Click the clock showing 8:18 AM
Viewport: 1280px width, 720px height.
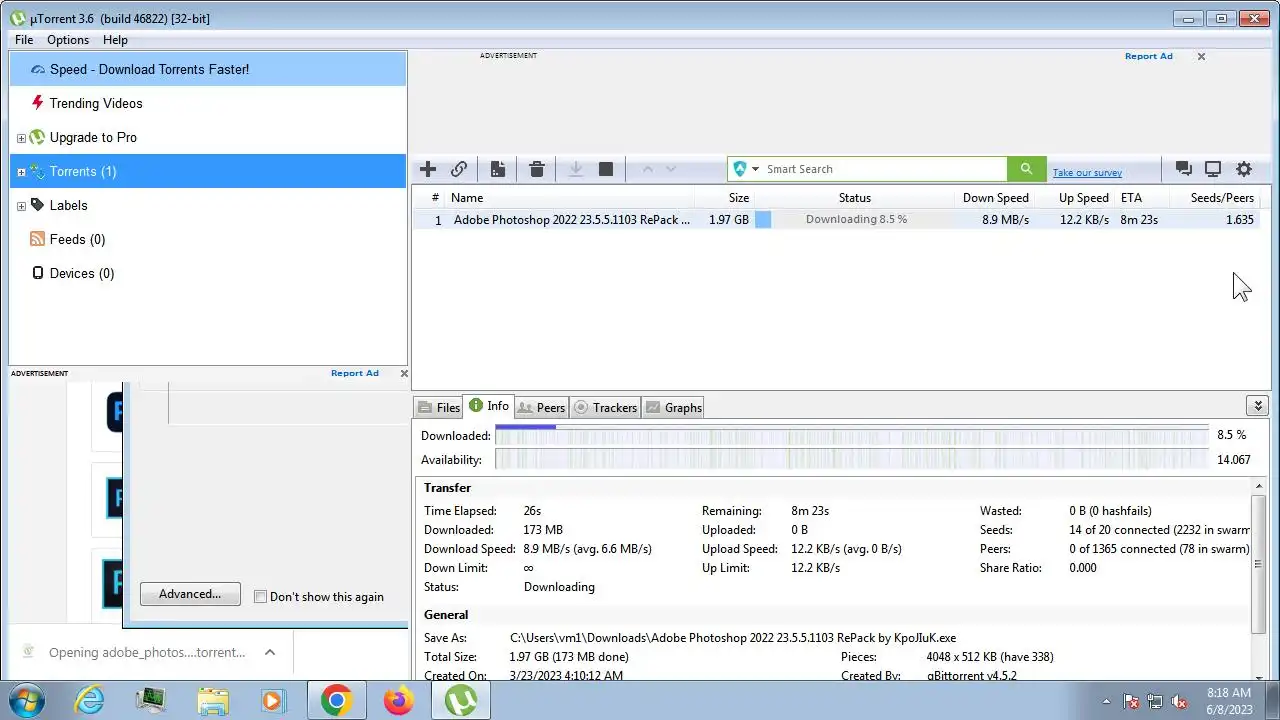(x=1228, y=692)
